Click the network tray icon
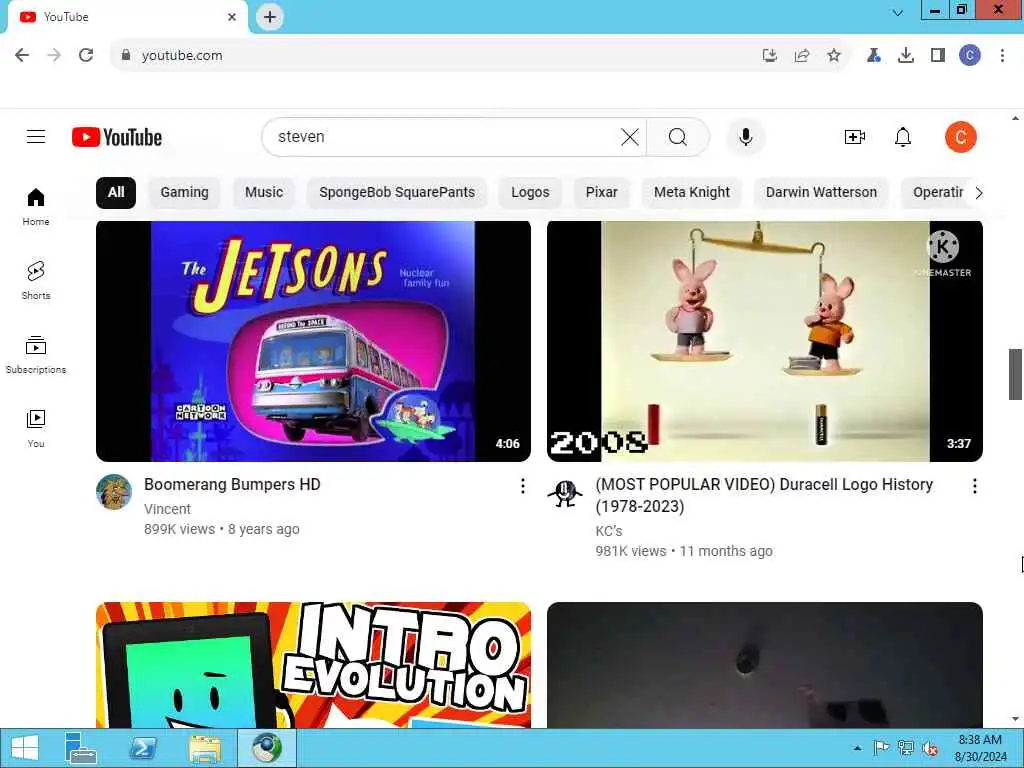 [906, 748]
